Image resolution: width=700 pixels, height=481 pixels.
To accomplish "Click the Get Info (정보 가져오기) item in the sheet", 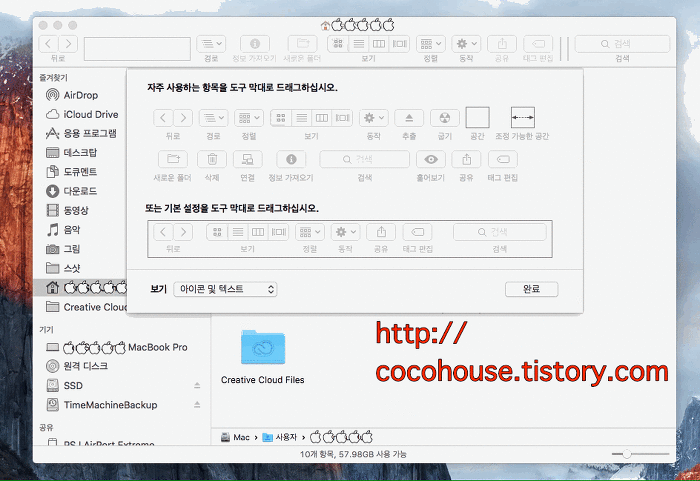I will [291, 159].
